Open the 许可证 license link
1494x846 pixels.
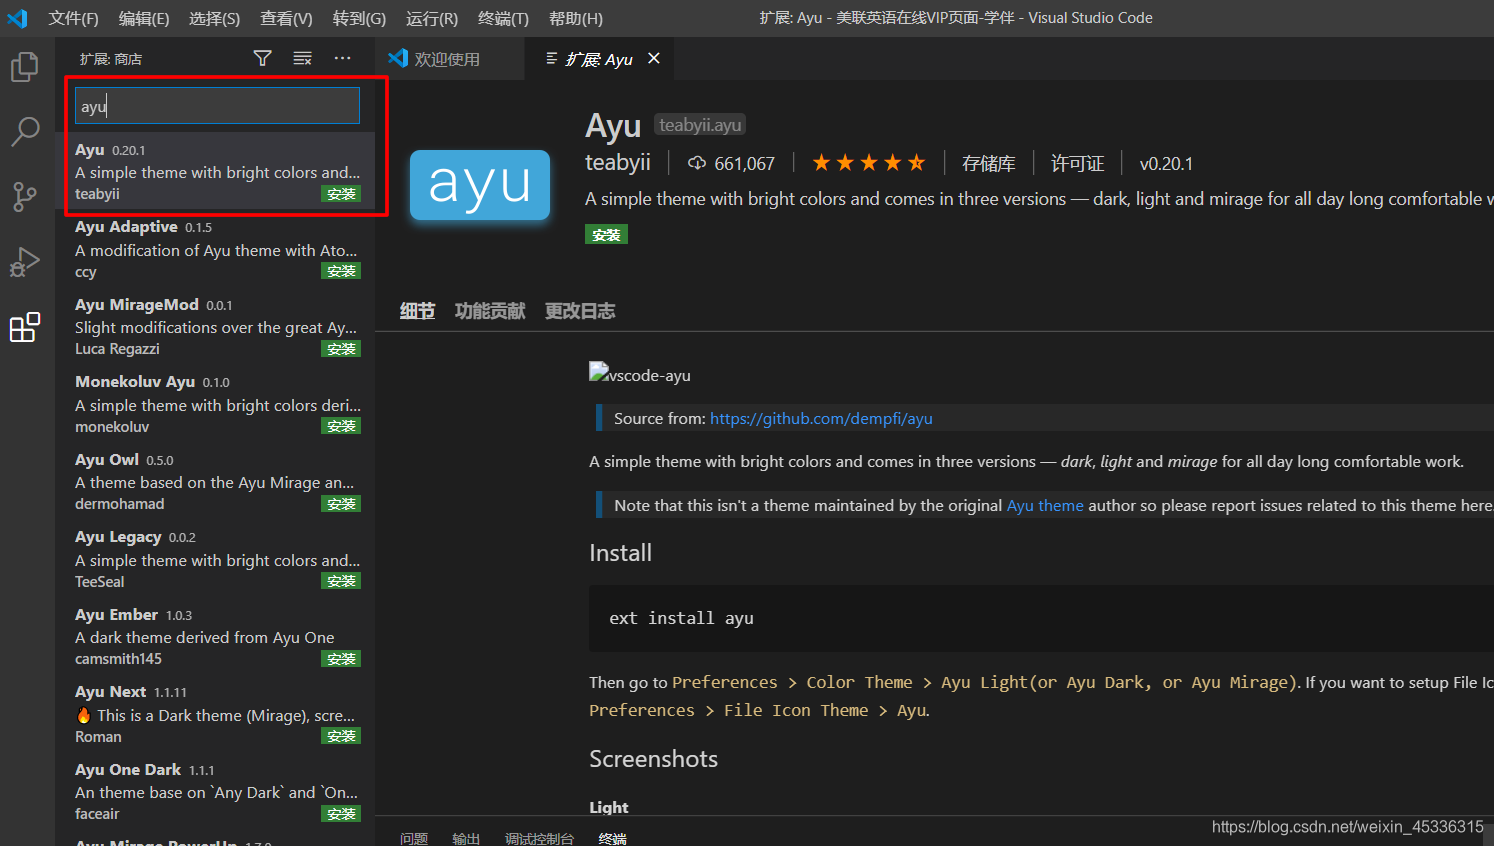tap(1077, 163)
